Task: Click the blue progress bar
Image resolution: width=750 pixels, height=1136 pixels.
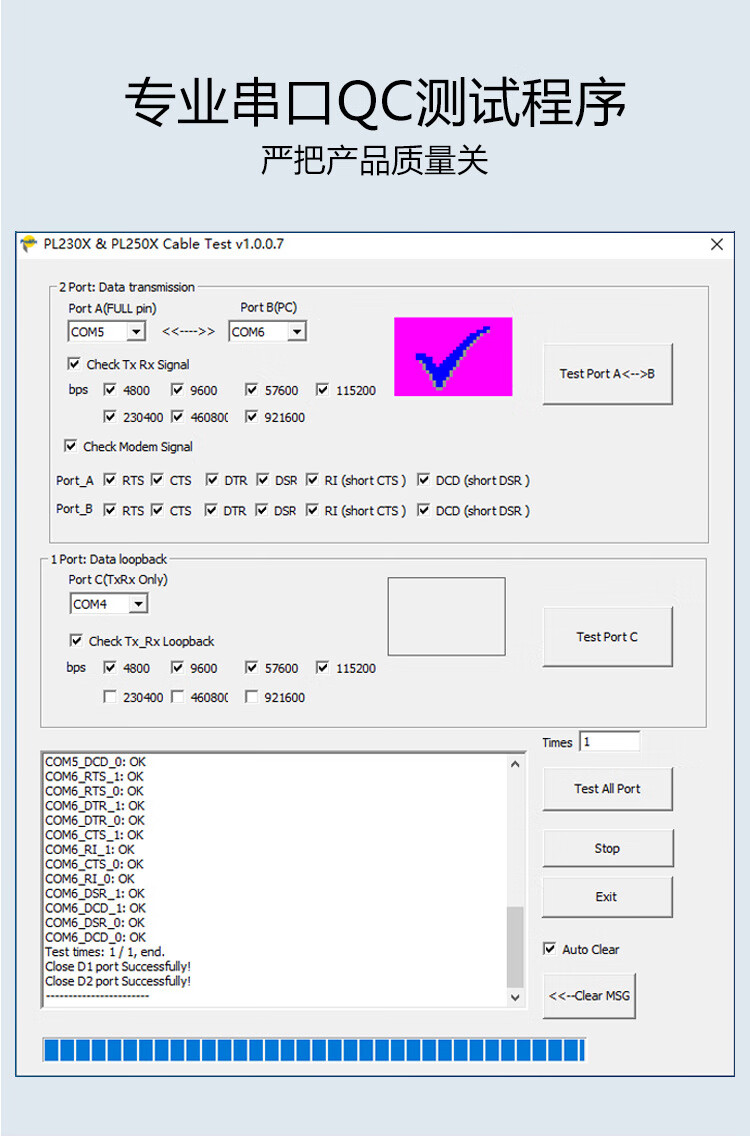Action: (x=313, y=1050)
